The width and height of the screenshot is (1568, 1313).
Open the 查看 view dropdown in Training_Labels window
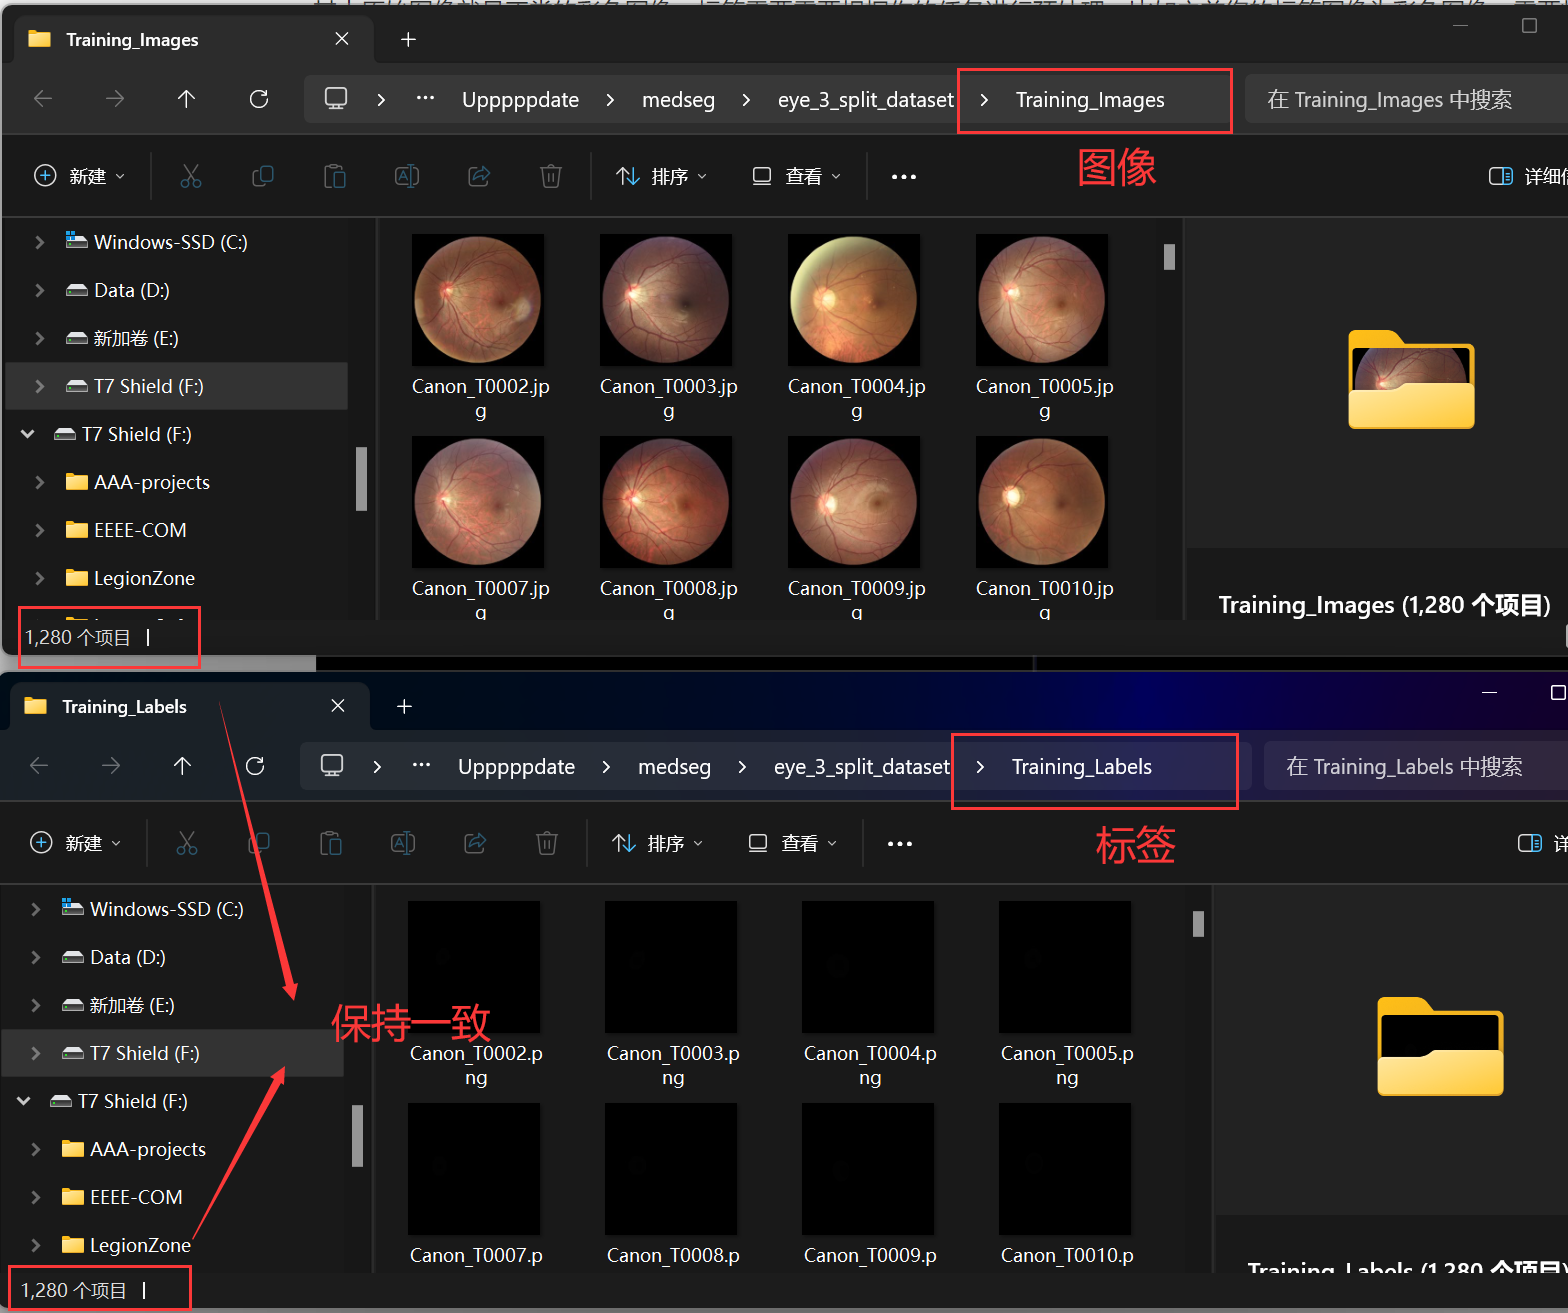[792, 843]
